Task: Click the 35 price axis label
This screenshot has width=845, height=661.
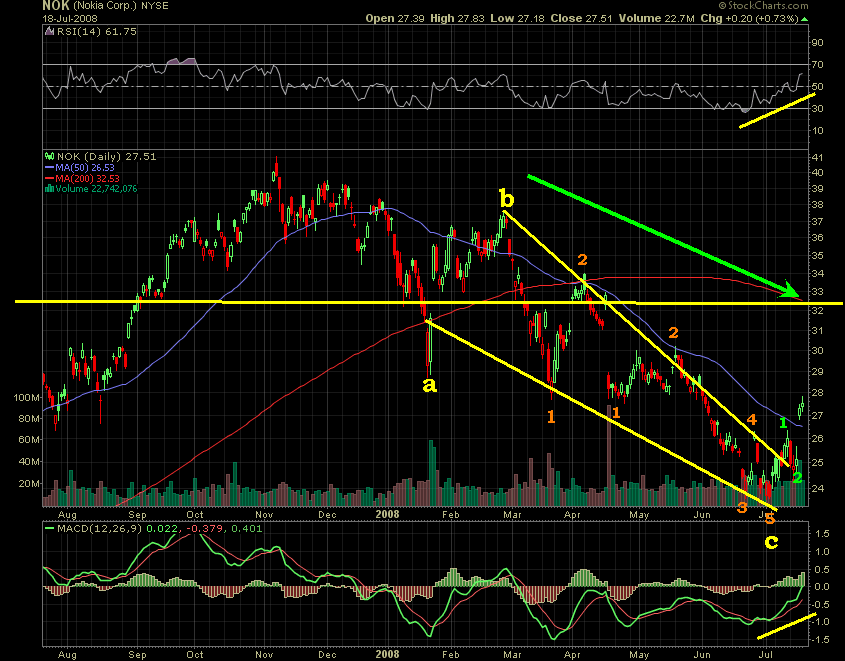Action: click(x=817, y=255)
